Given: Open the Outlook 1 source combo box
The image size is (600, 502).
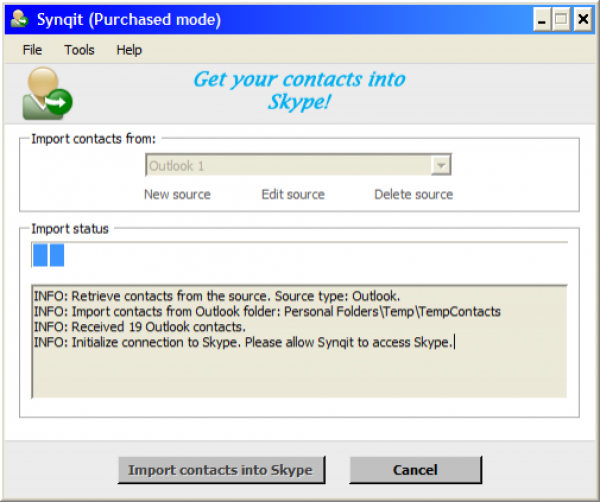Looking at the screenshot, I should (288, 166).
